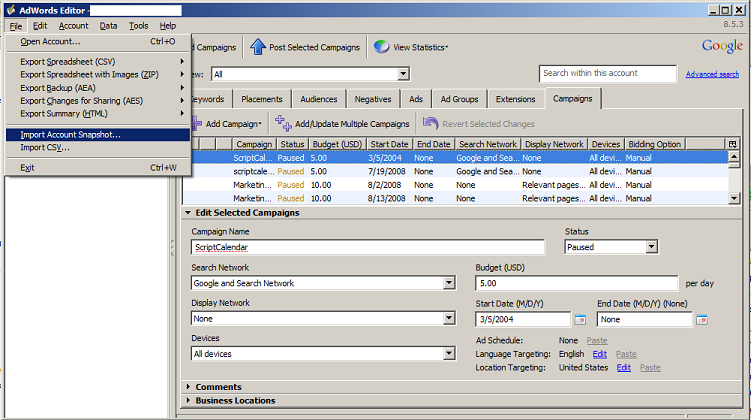Click the campaign table scroll-up arrow

point(734,157)
